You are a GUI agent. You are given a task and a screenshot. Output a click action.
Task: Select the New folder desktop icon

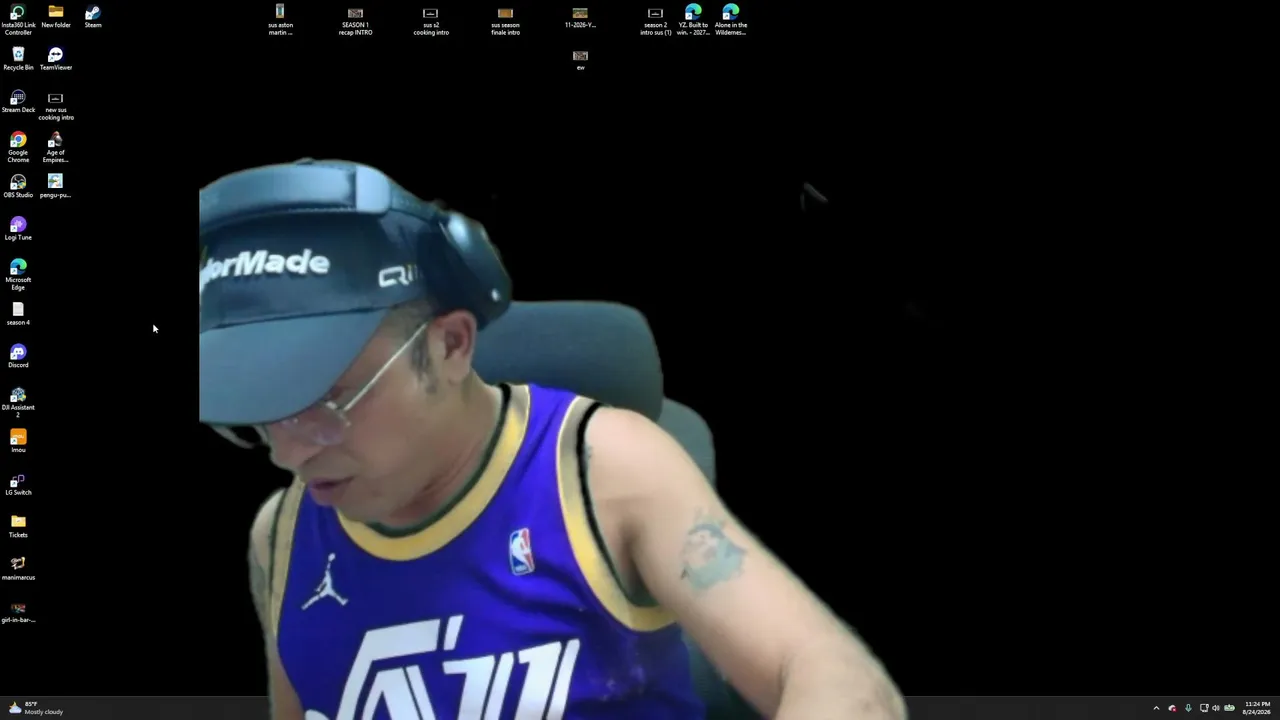tap(56, 17)
